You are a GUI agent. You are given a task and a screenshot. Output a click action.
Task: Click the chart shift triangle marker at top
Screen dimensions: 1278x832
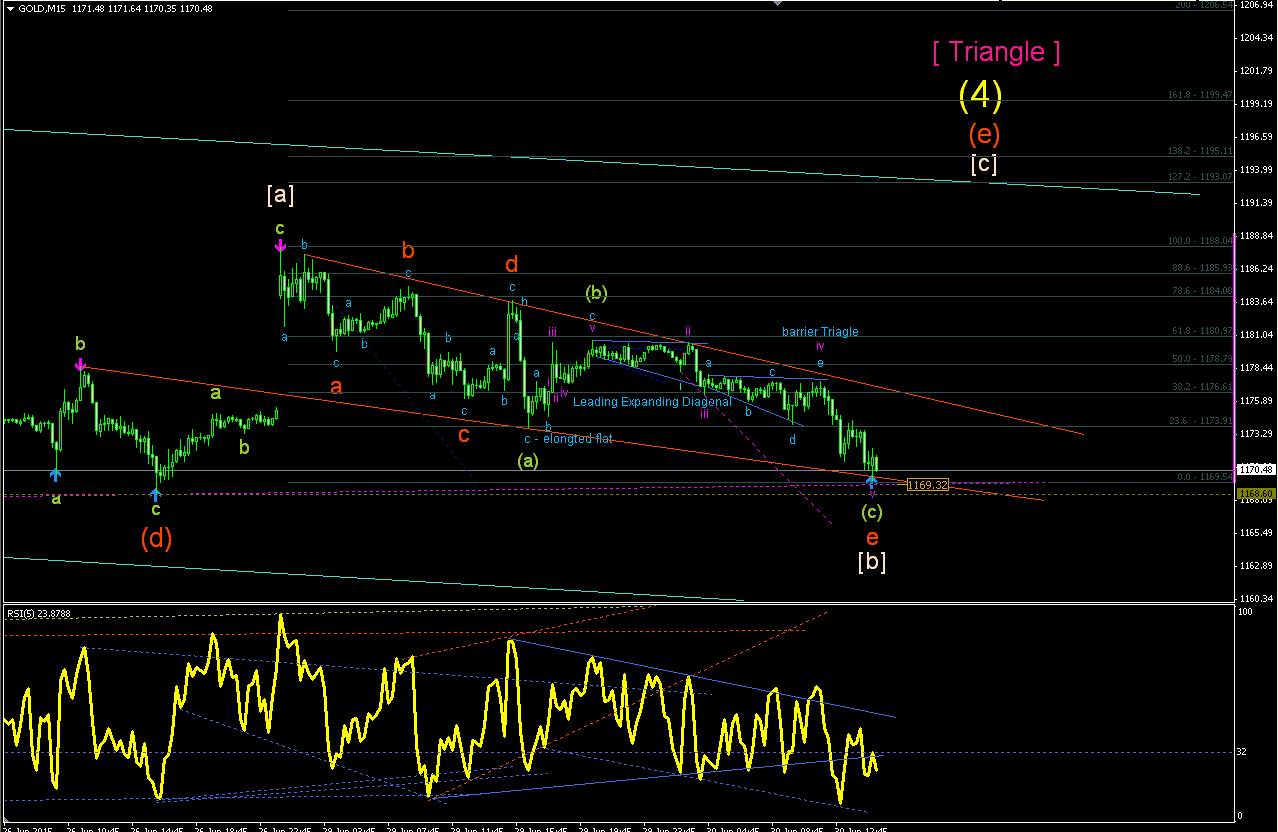(x=777, y=4)
